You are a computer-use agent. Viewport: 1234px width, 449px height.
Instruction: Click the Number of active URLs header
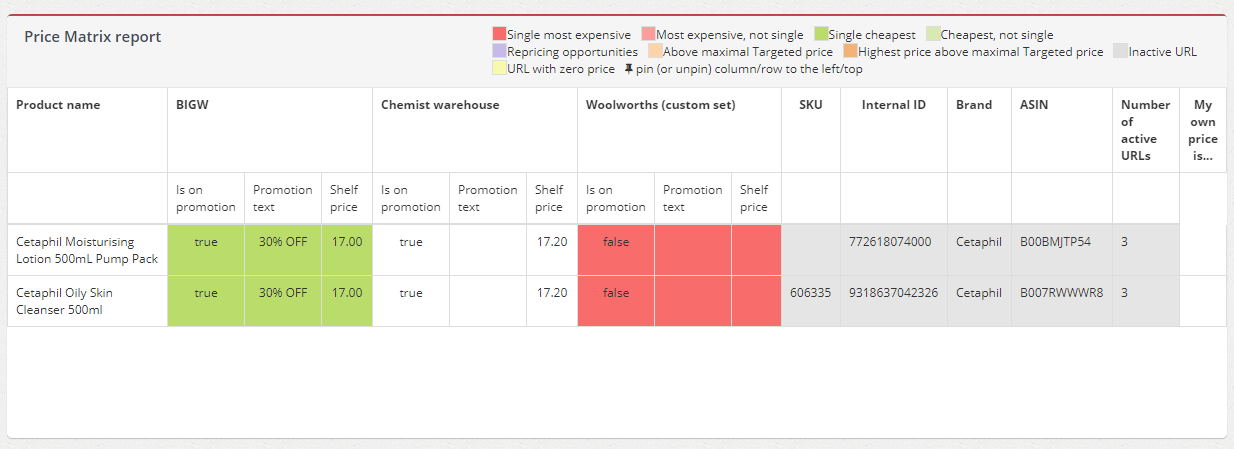pyautogui.click(x=1145, y=130)
